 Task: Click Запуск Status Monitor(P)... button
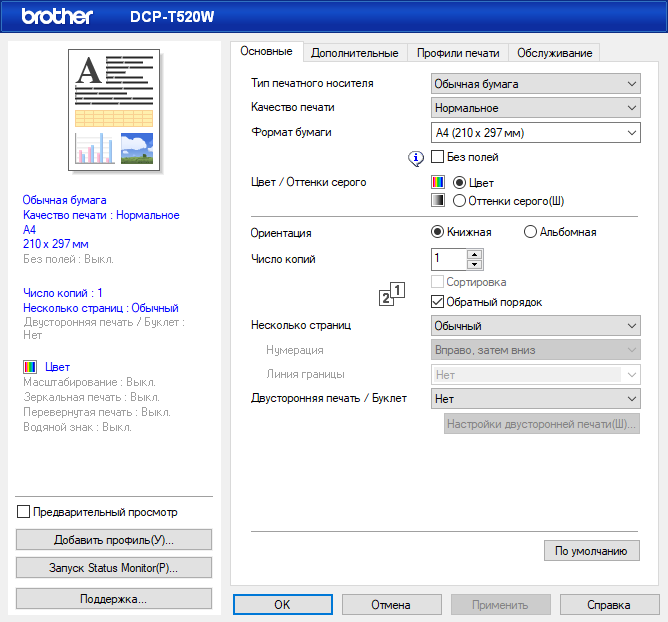point(114,568)
